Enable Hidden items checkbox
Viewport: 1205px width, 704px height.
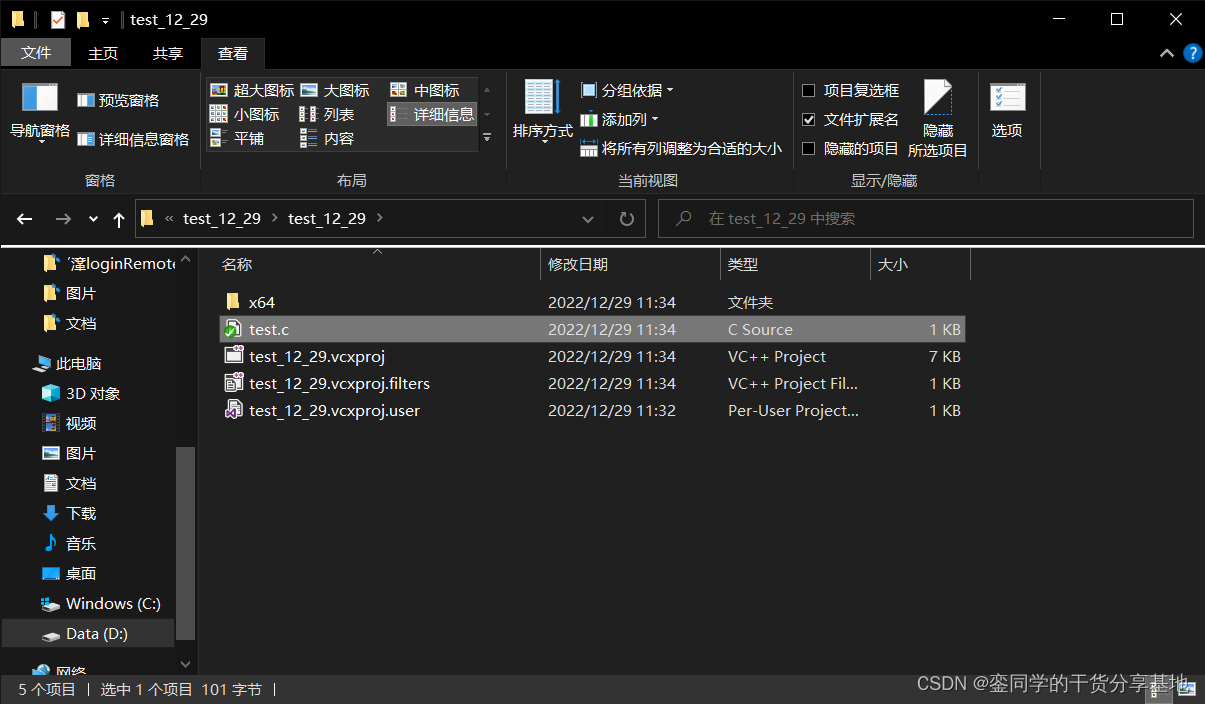click(809, 148)
